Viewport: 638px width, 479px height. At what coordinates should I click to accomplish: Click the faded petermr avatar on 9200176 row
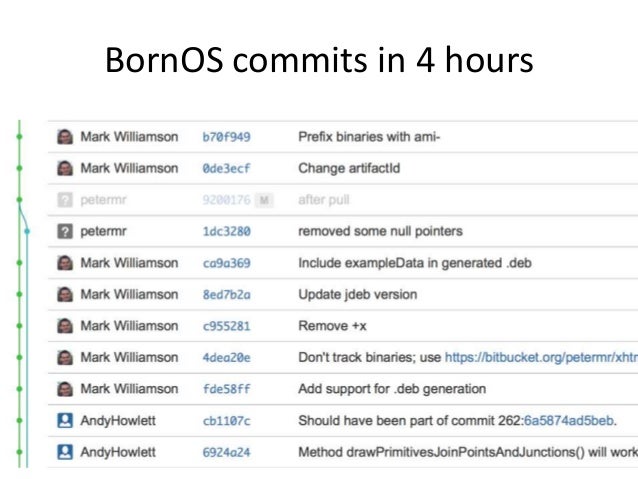(x=65, y=199)
